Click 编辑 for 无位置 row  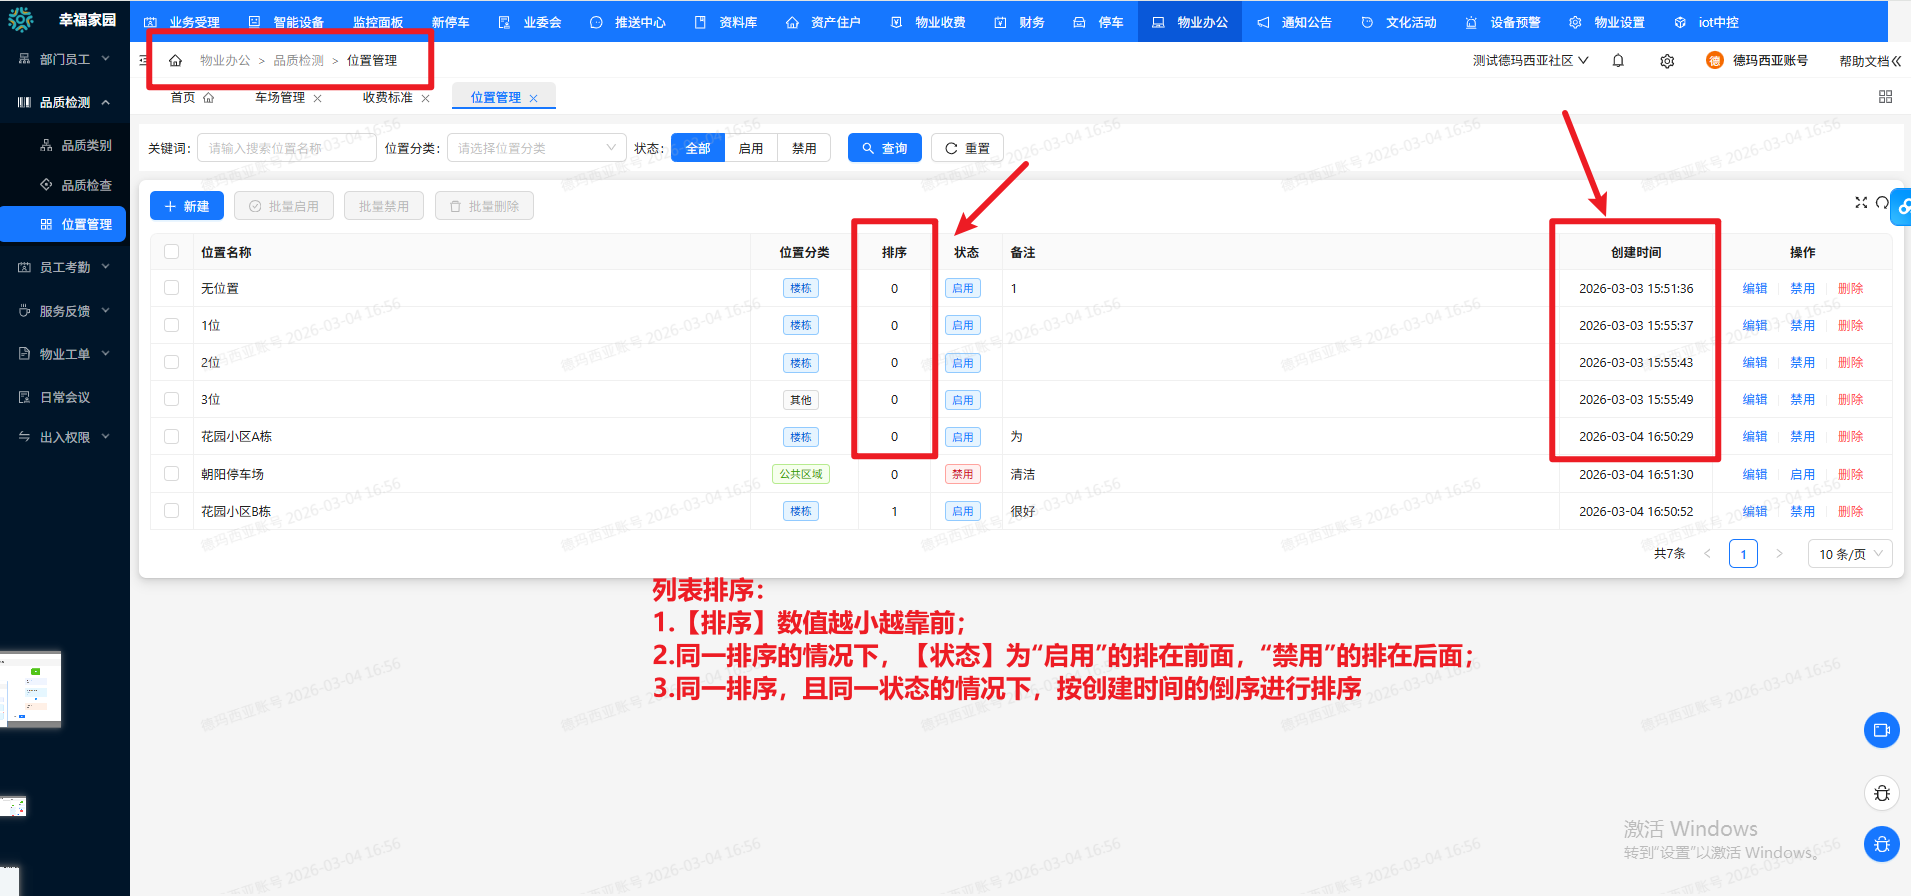[1755, 288]
